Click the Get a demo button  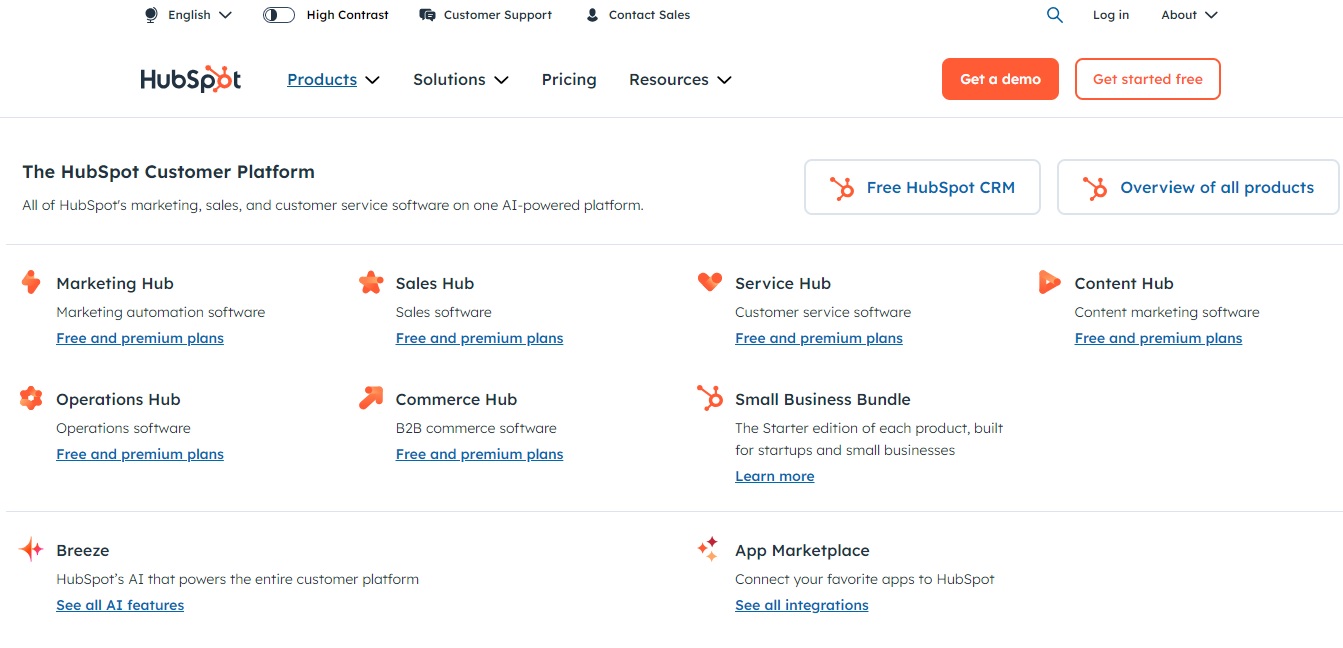[1000, 79]
